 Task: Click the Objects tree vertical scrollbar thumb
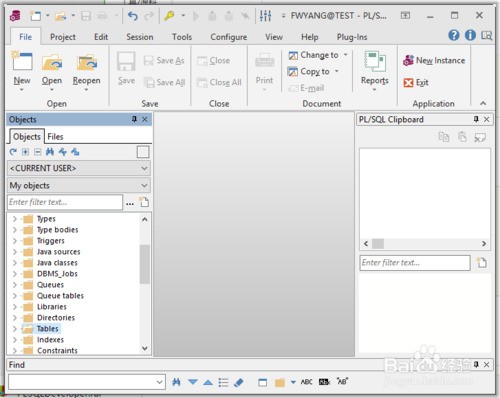[145, 264]
